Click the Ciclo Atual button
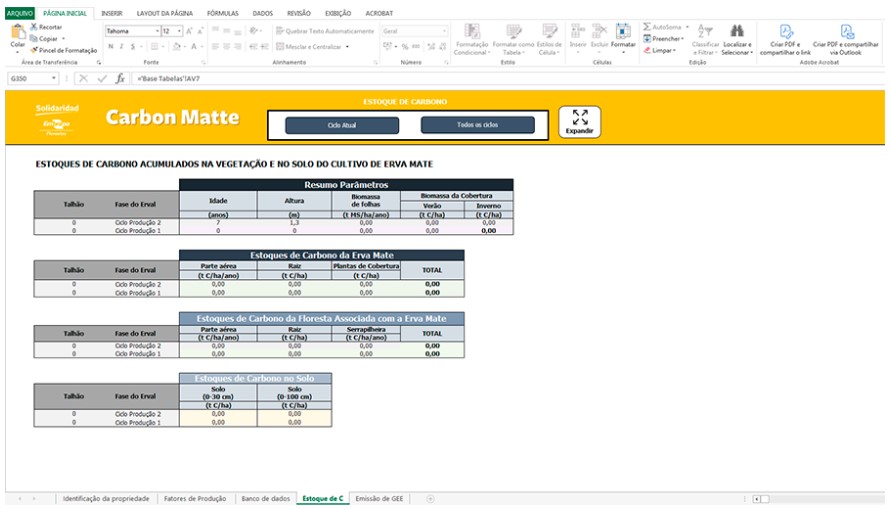The image size is (891, 509). (x=342, y=125)
